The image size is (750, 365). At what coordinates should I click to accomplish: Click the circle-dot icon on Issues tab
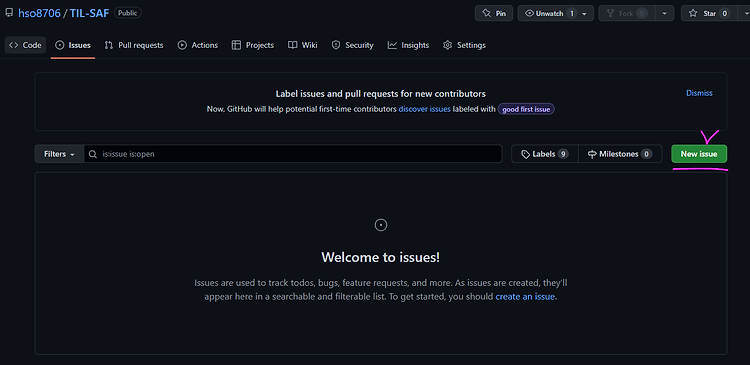[x=60, y=45]
